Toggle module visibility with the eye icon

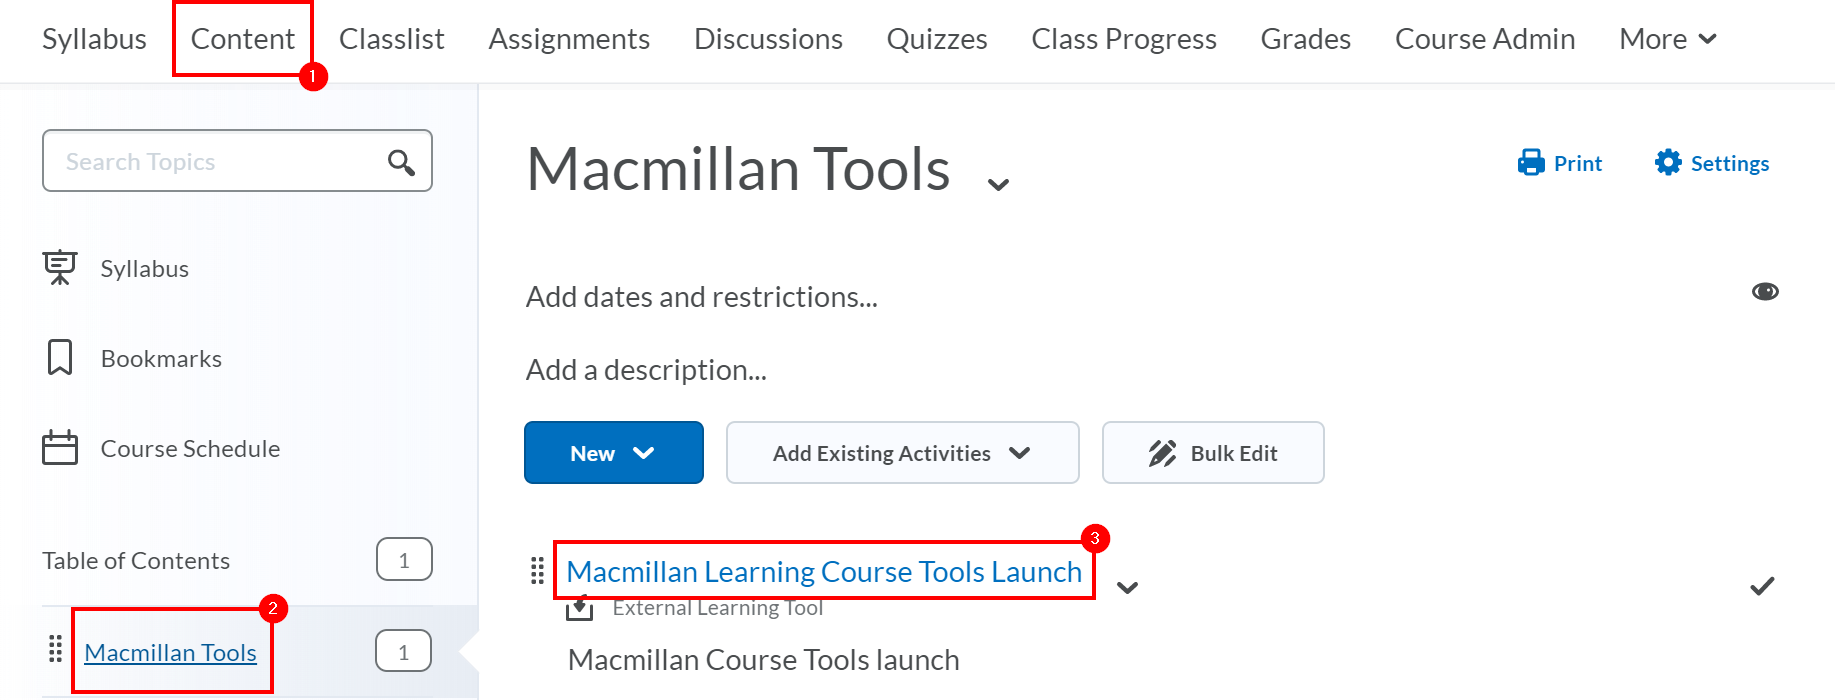[x=1766, y=291]
